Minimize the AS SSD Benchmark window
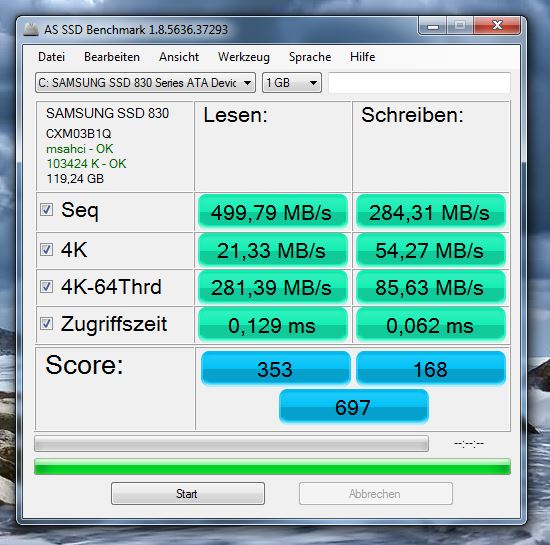 click(x=432, y=26)
